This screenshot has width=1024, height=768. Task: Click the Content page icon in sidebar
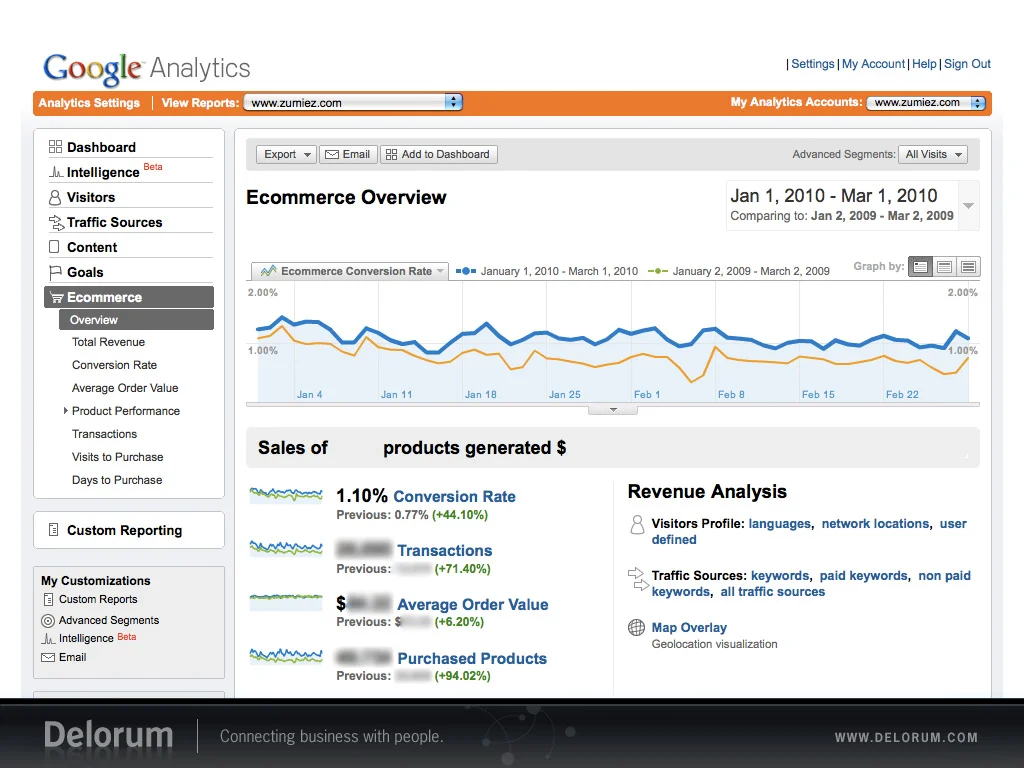coord(54,247)
